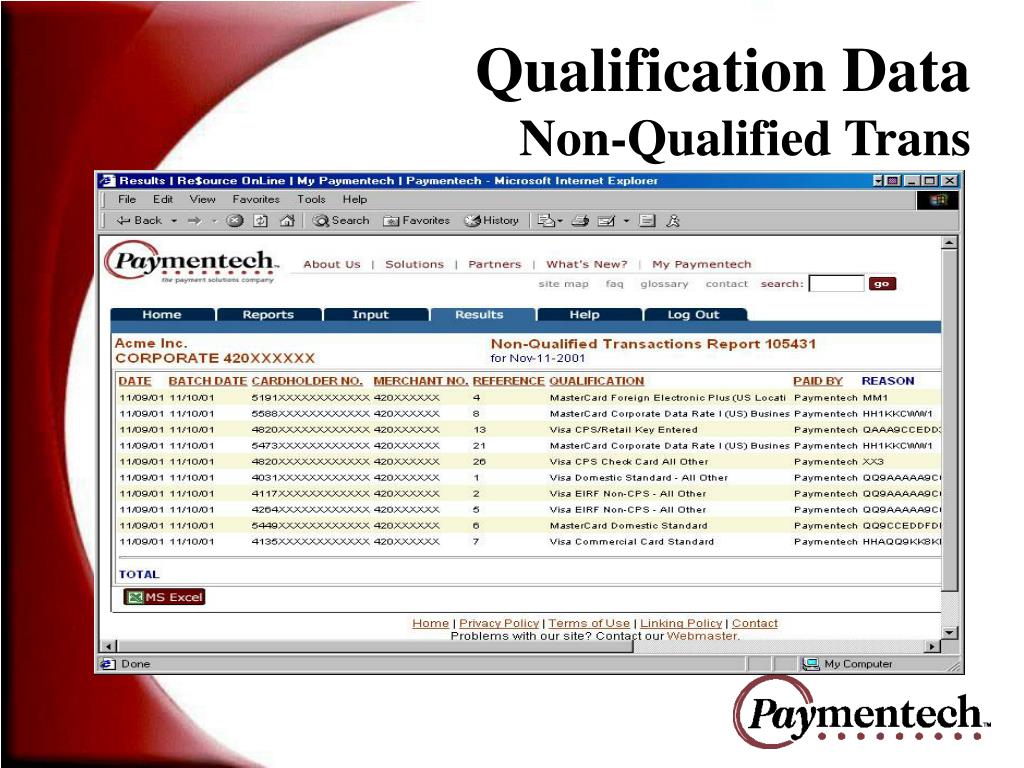
Task: Open the Edit menu
Action: [x=163, y=199]
